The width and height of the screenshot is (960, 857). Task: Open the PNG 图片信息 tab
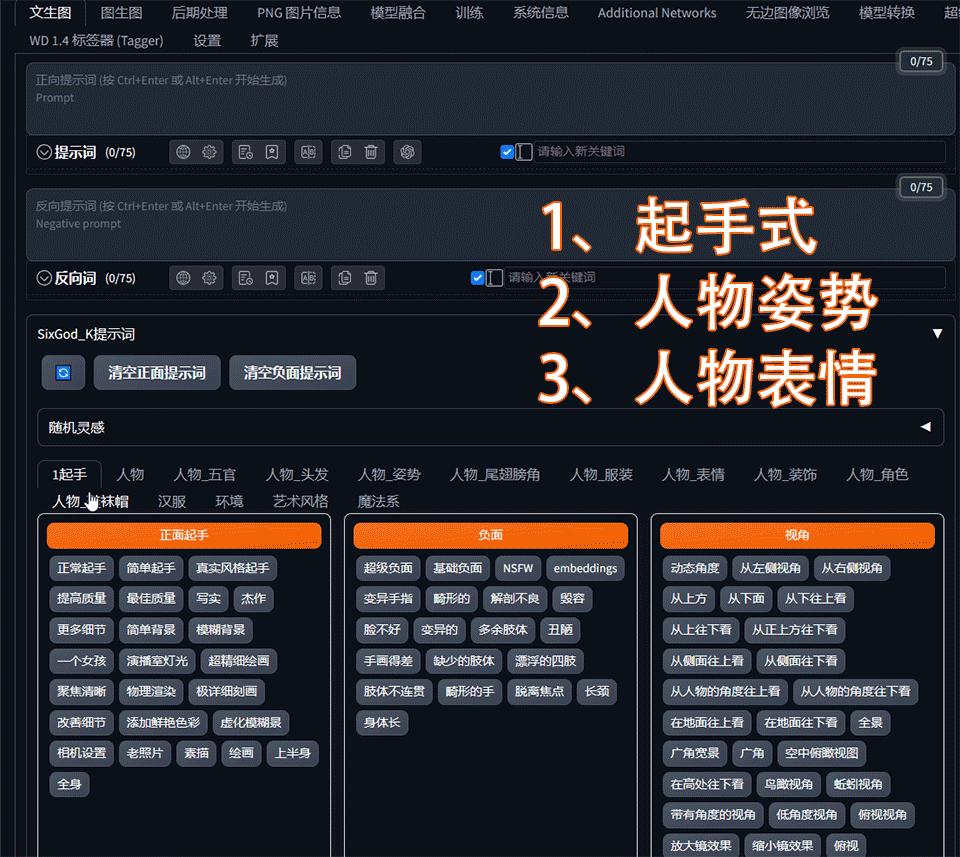click(299, 13)
